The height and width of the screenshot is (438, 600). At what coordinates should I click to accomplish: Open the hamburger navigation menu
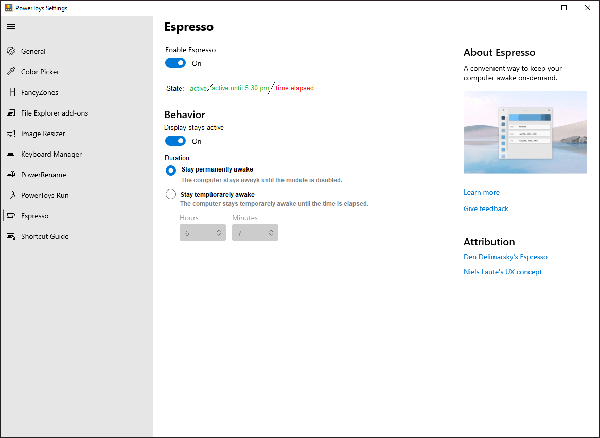pos(11,26)
